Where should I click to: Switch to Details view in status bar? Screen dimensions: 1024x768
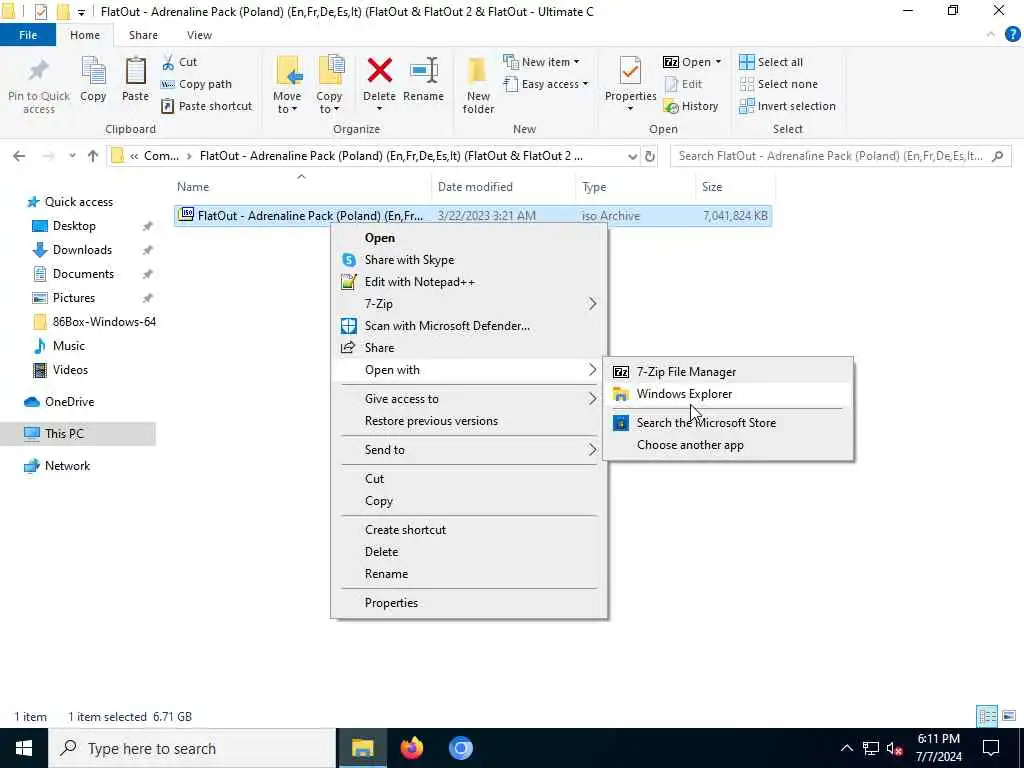[x=987, y=716]
